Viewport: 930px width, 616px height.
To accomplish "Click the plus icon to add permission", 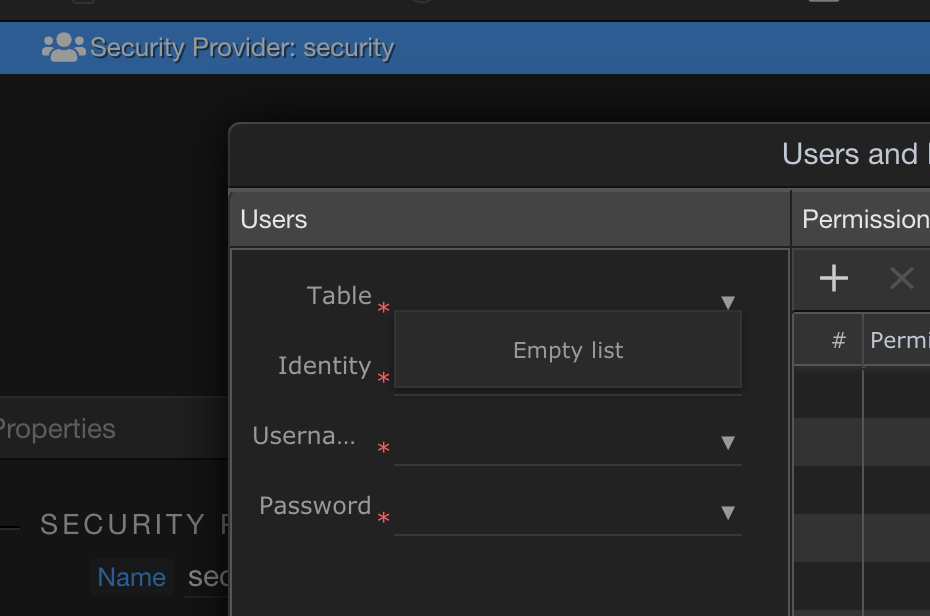I will coord(834,278).
